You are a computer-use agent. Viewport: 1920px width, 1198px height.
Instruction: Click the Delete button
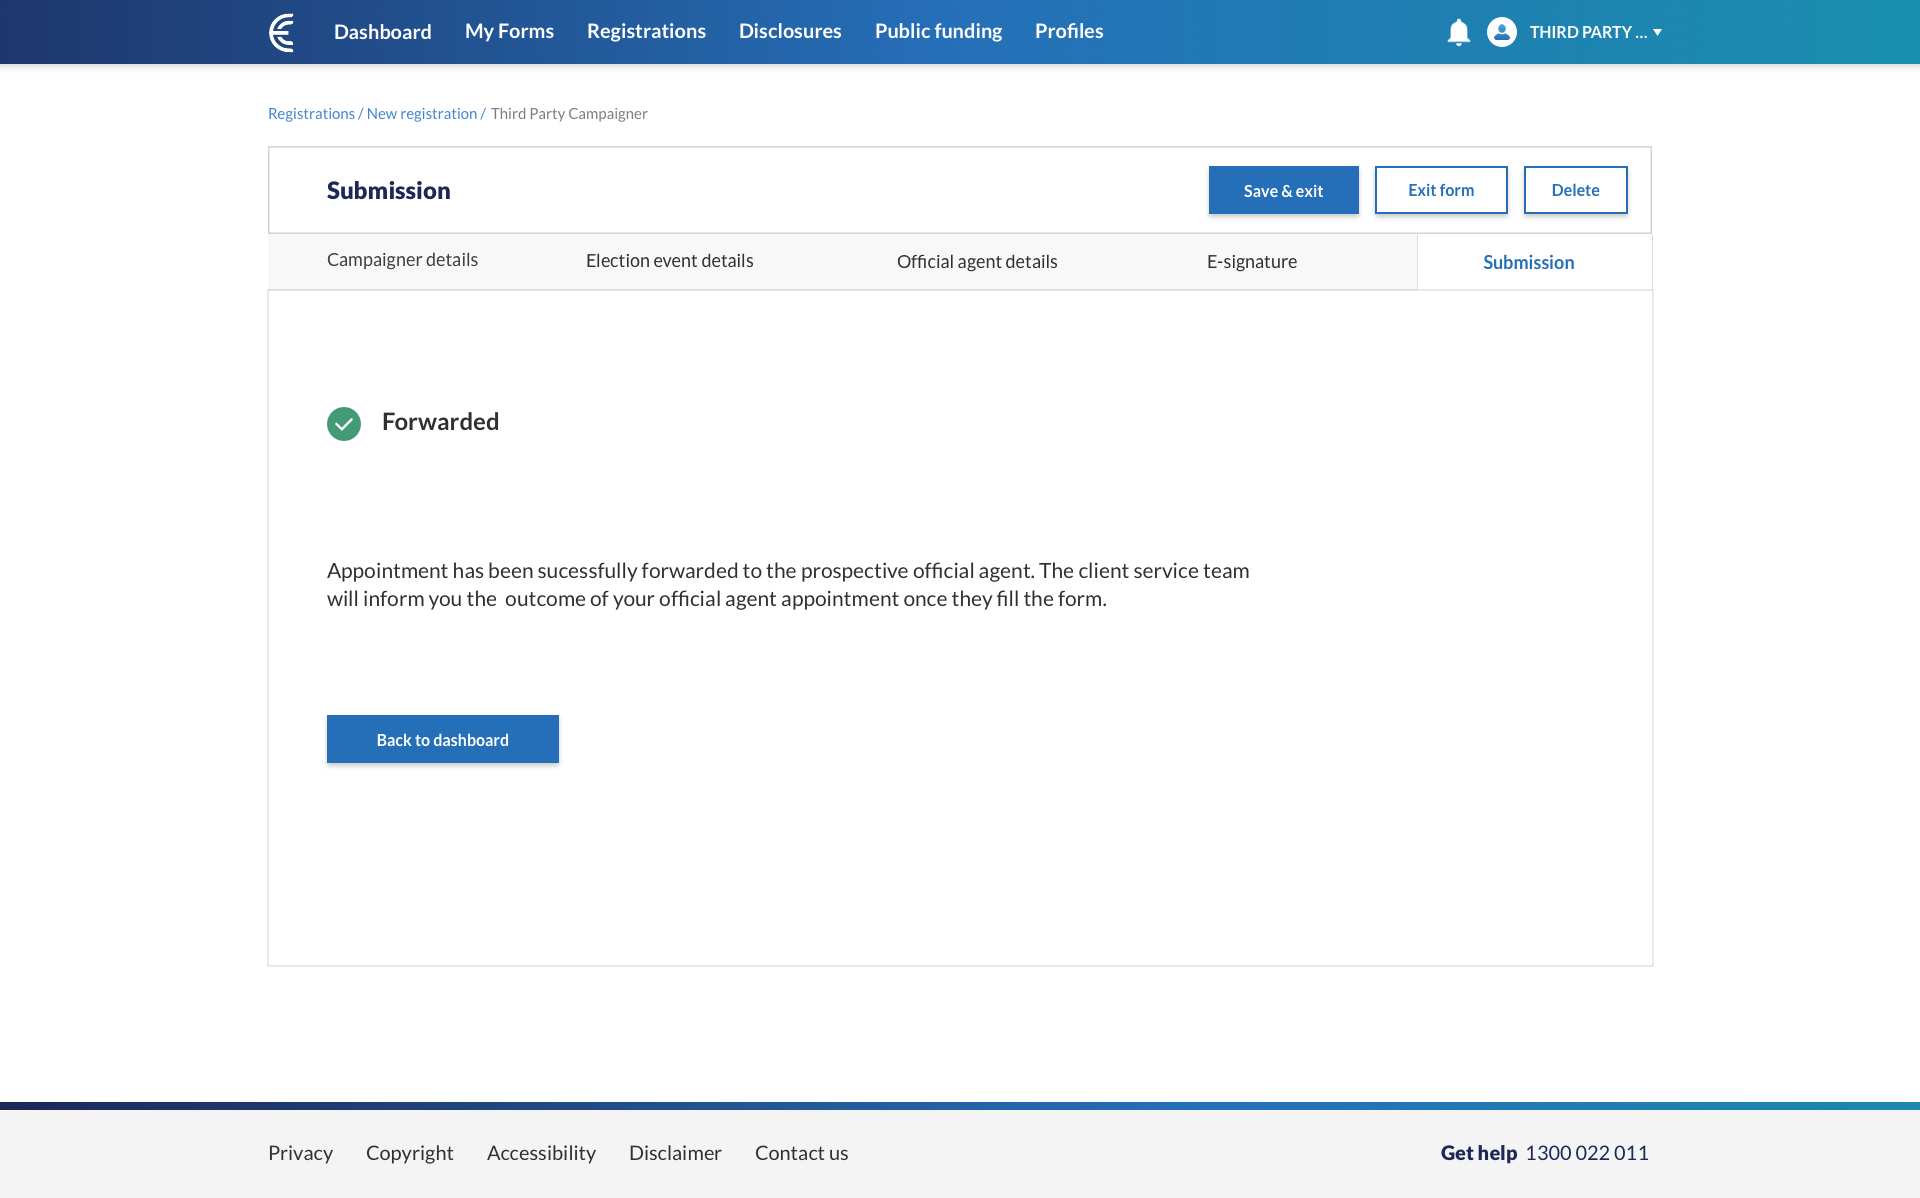(1575, 190)
